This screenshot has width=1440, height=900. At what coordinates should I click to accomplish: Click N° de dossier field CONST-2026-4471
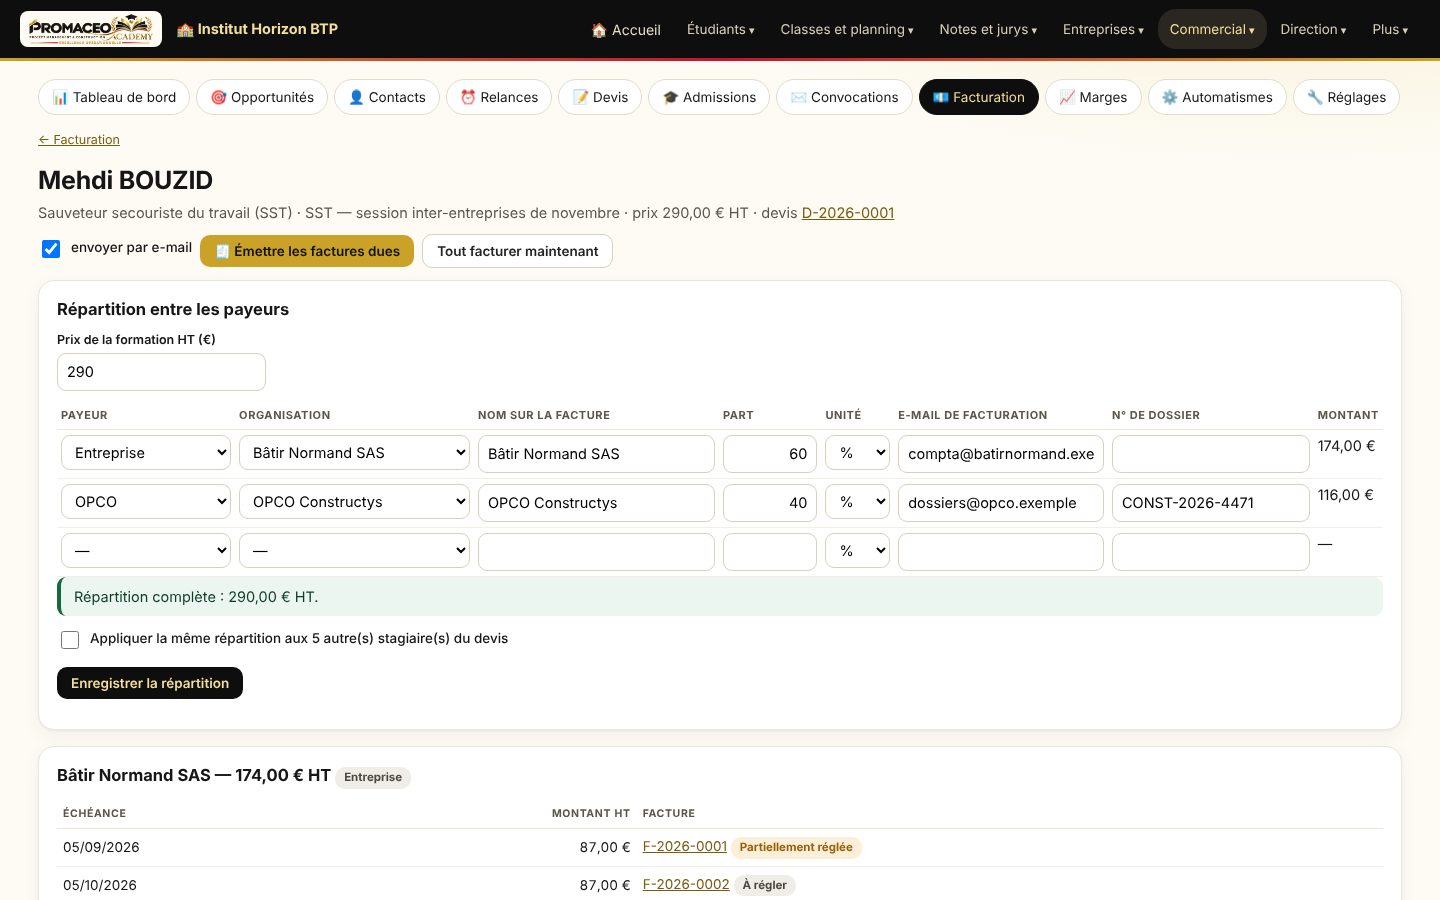point(1210,503)
